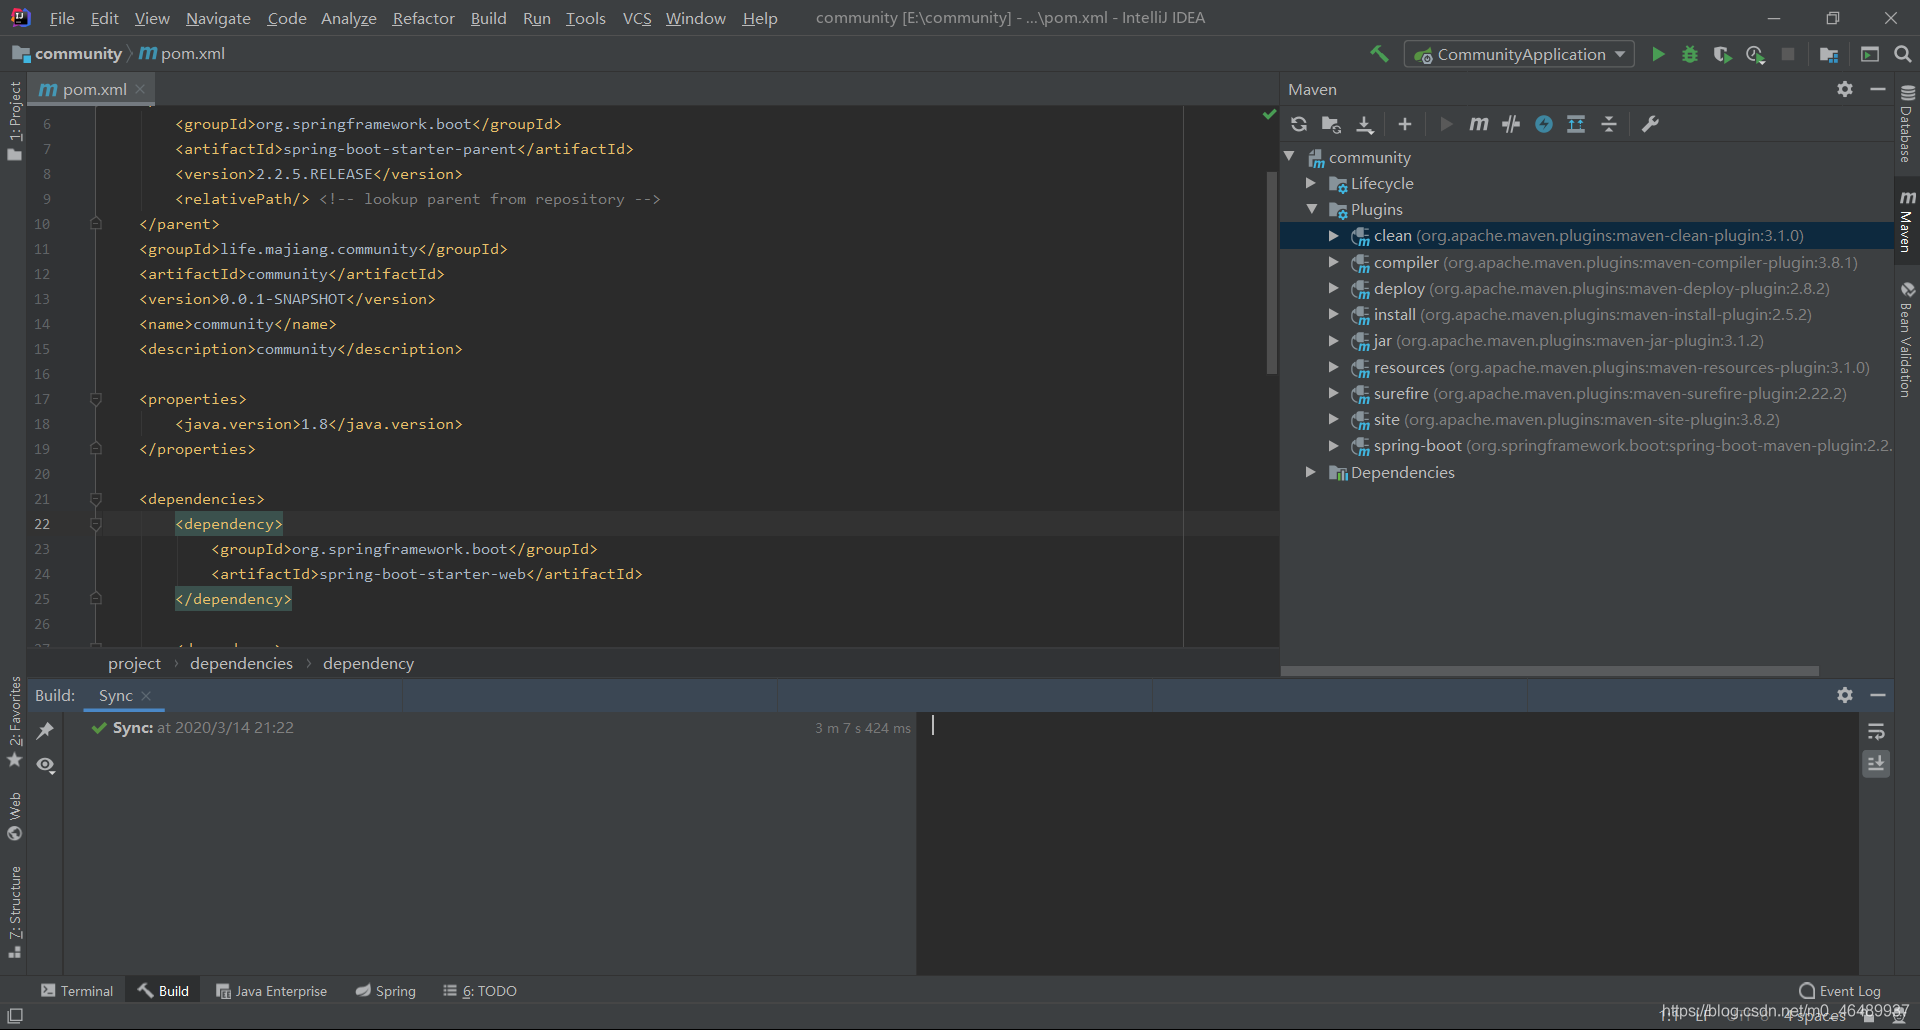Viewport: 1920px width, 1030px height.
Task: Open the Event Log
Action: pyautogui.click(x=1840, y=991)
